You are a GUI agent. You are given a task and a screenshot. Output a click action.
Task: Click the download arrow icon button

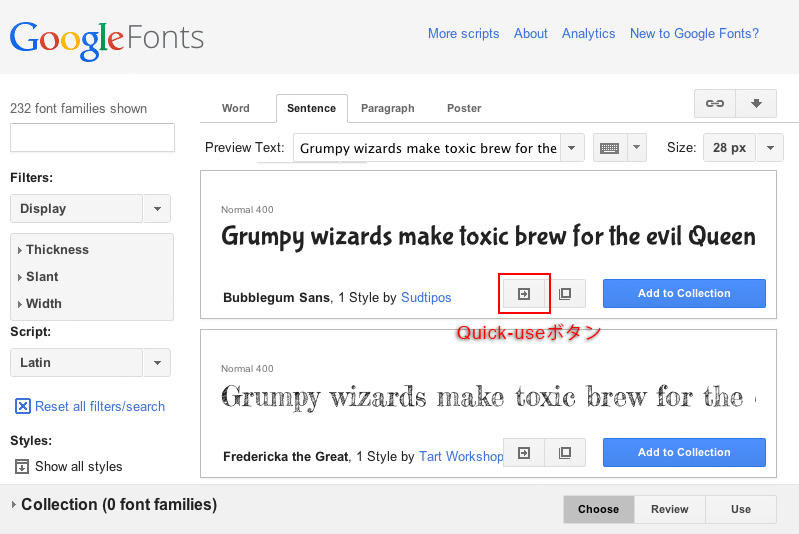click(756, 103)
